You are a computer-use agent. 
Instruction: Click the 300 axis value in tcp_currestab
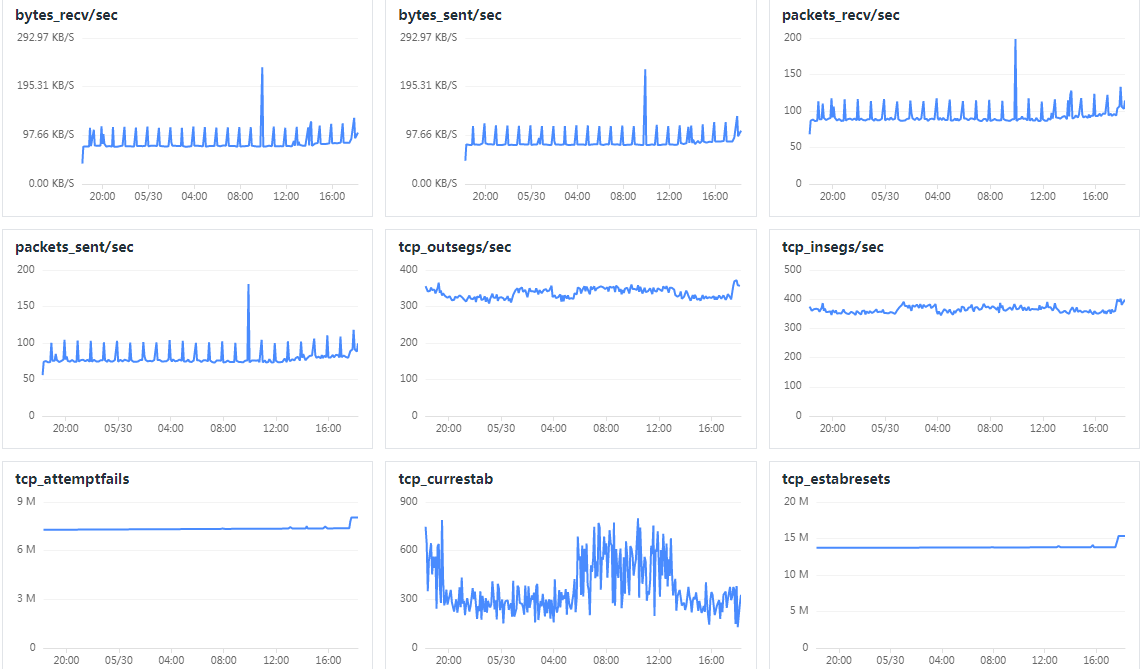[x=409, y=599]
